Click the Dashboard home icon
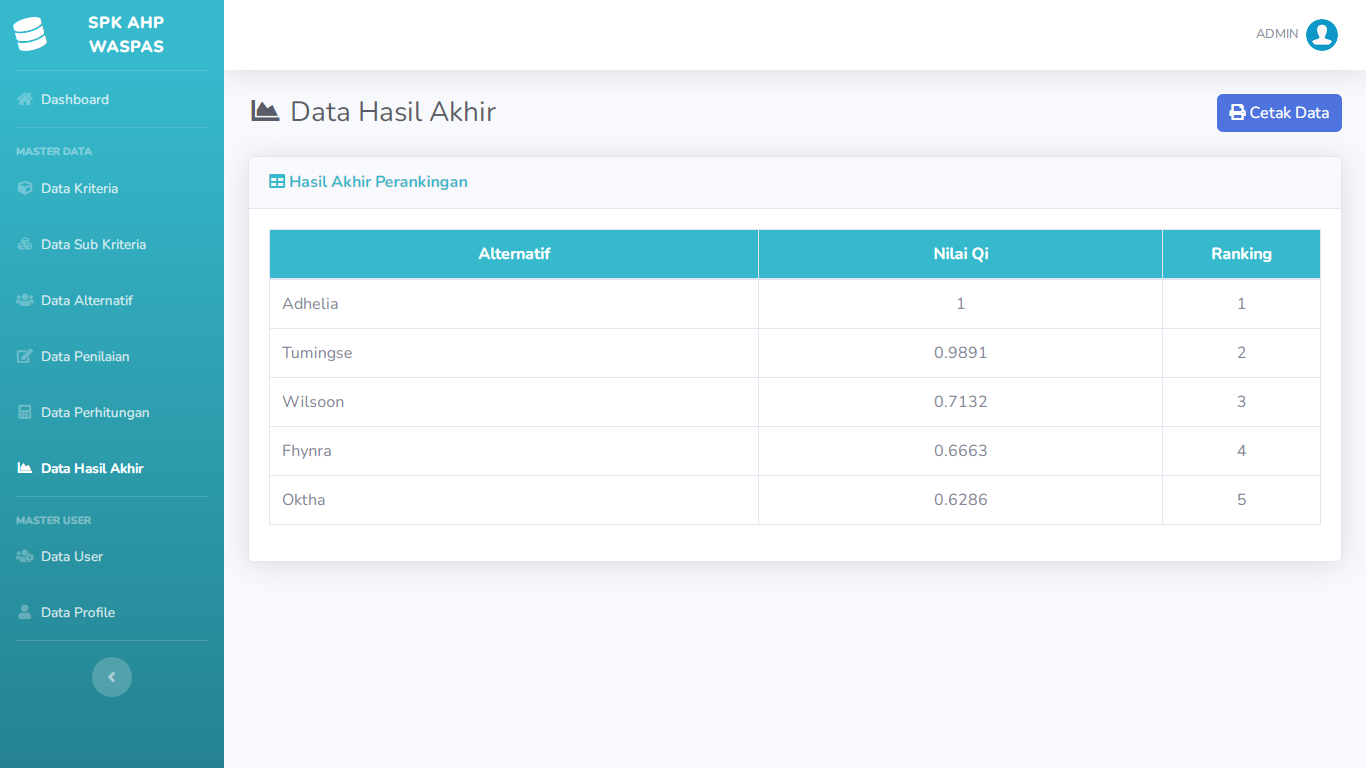The width and height of the screenshot is (1366, 768). coord(25,99)
